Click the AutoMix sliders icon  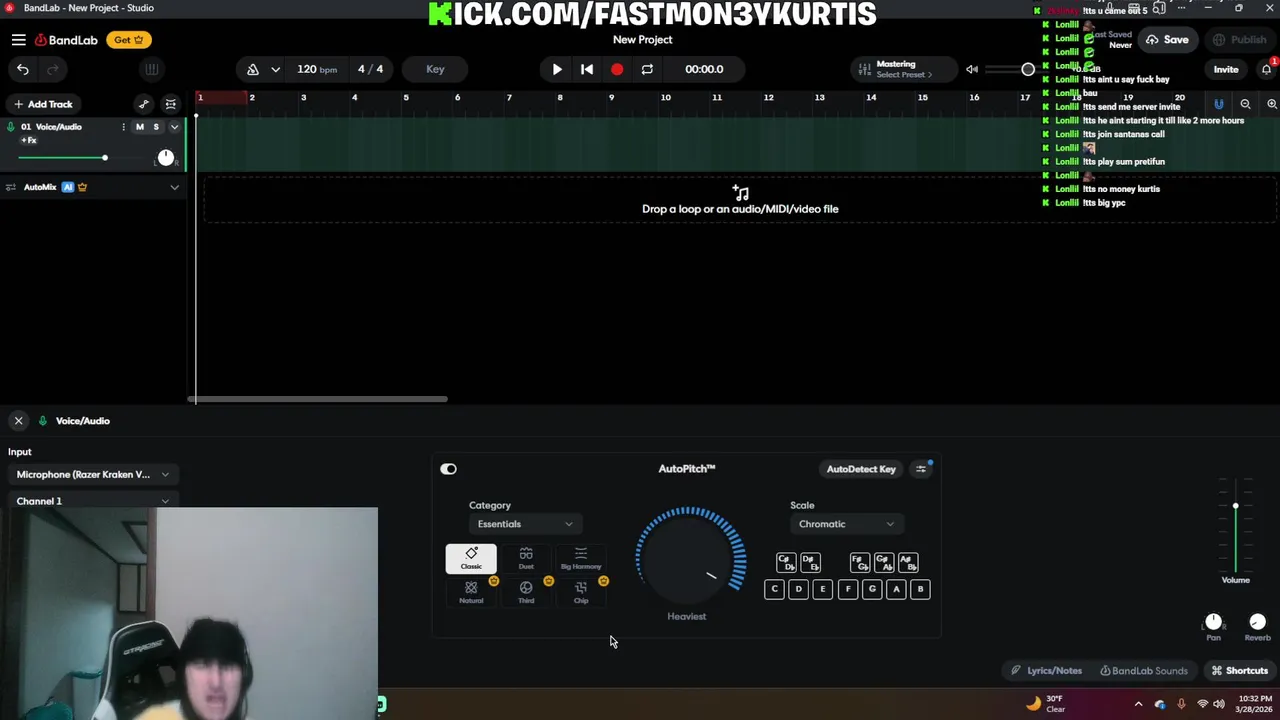[11, 187]
